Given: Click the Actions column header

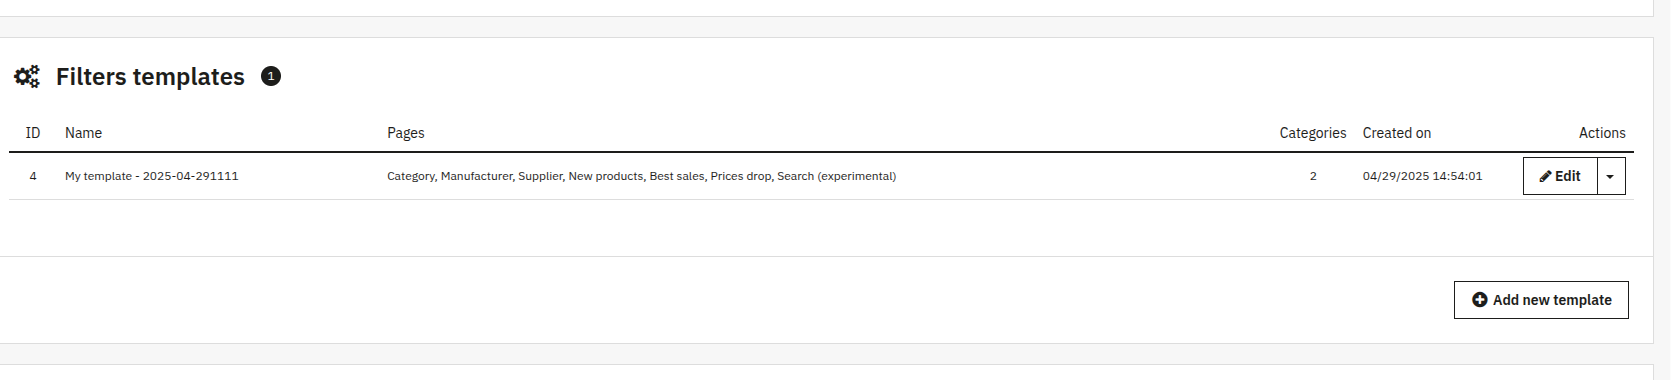Looking at the screenshot, I should (x=1602, y=133).
